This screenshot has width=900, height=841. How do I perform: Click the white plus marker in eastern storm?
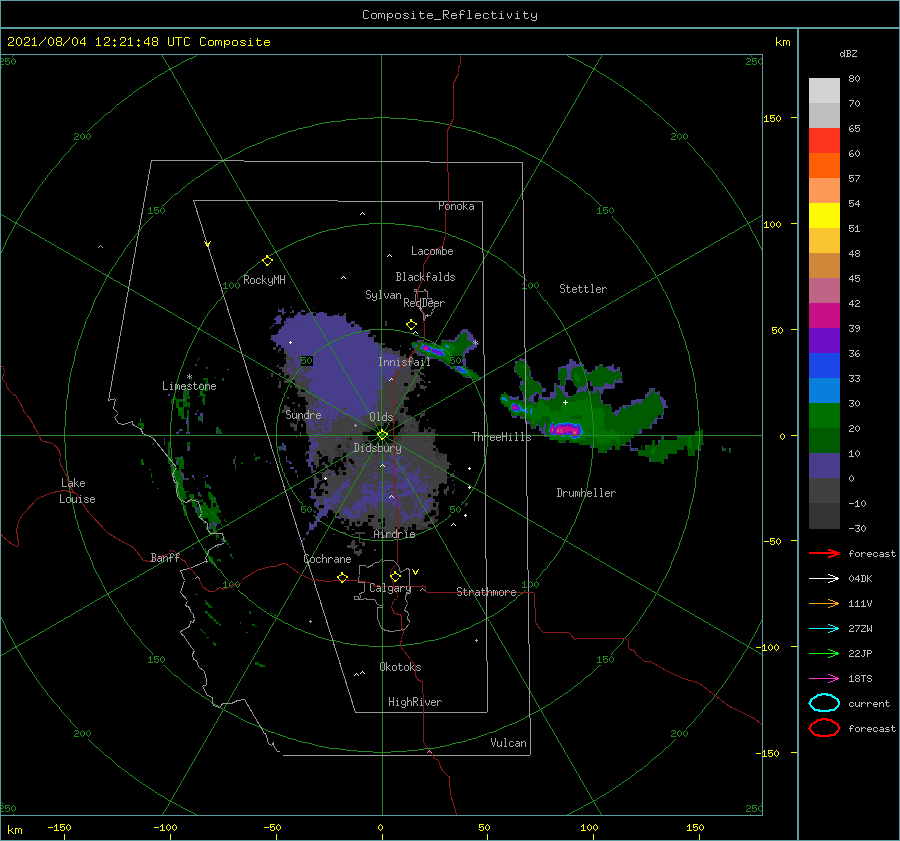[x=565, y=402]
